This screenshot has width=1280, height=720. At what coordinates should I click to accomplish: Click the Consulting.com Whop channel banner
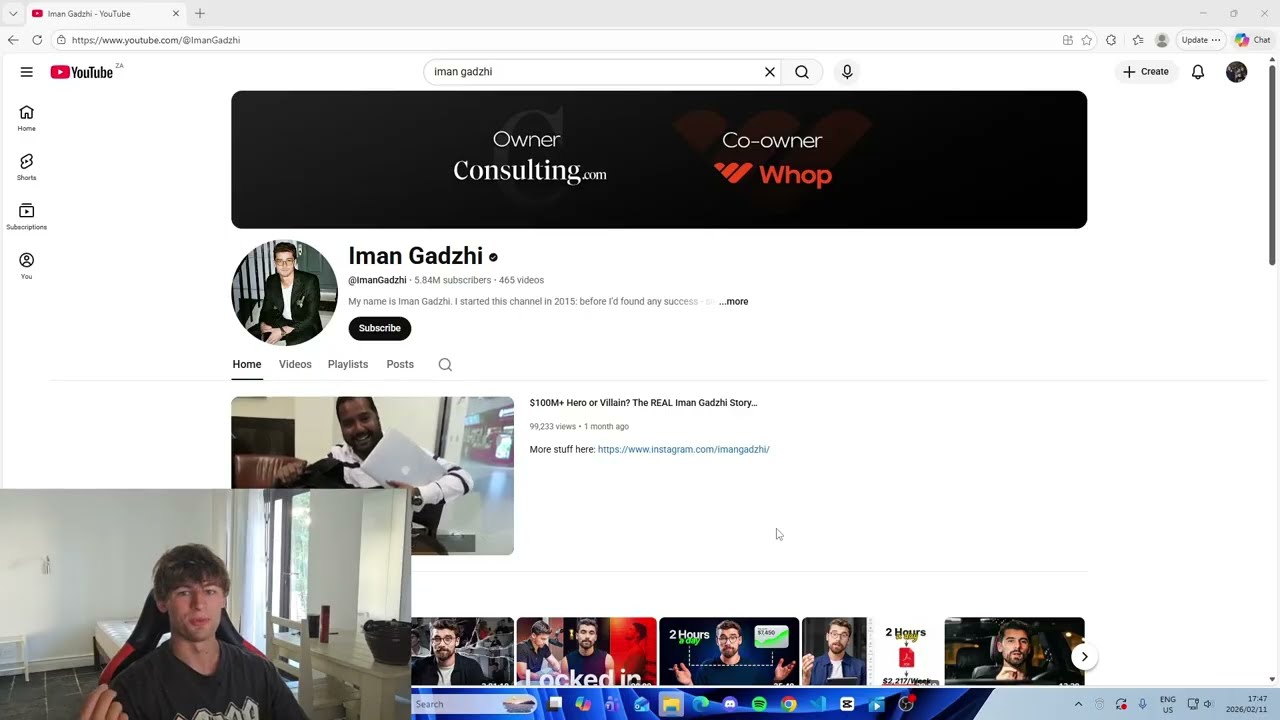[659, 160]
